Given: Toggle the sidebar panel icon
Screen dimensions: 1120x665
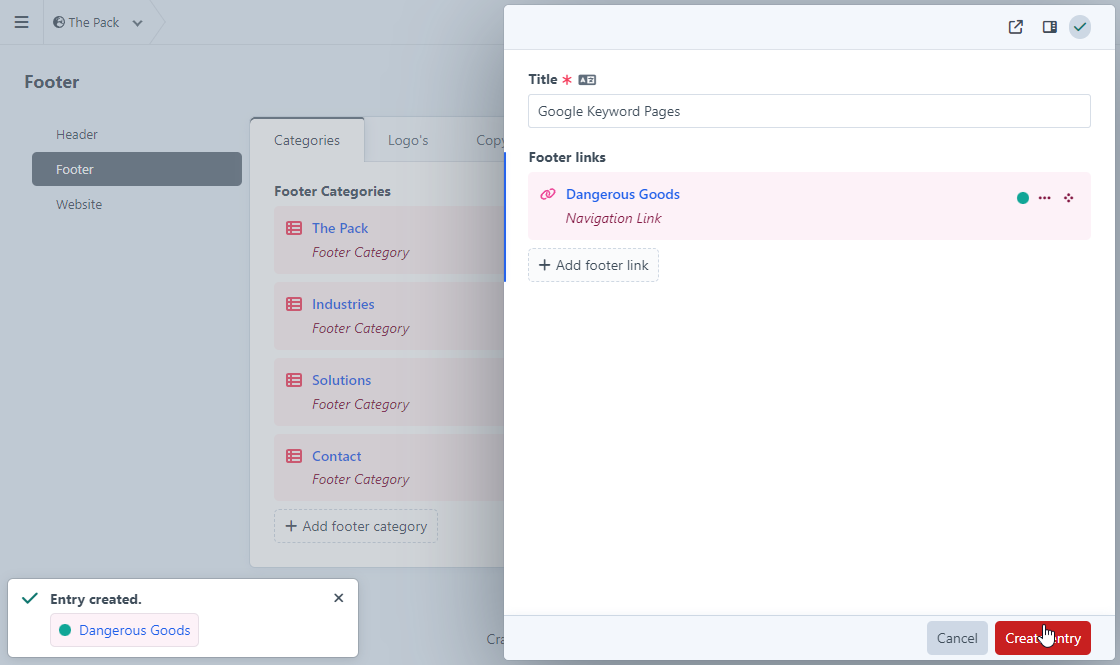Looking at the screenshot, I should [1049, 27].
